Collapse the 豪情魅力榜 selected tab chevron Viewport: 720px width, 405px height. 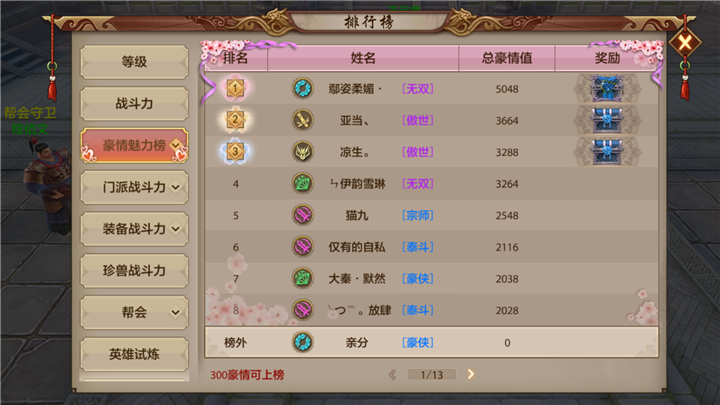175,145
